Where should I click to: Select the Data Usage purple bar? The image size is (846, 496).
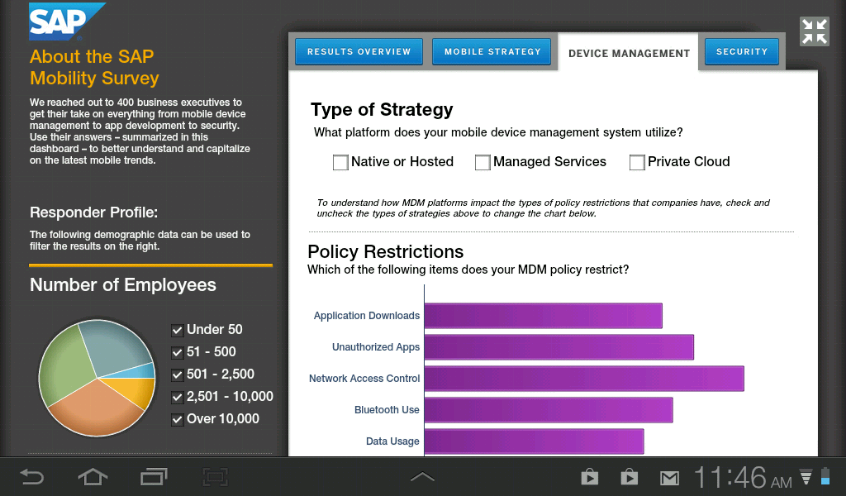534,441
